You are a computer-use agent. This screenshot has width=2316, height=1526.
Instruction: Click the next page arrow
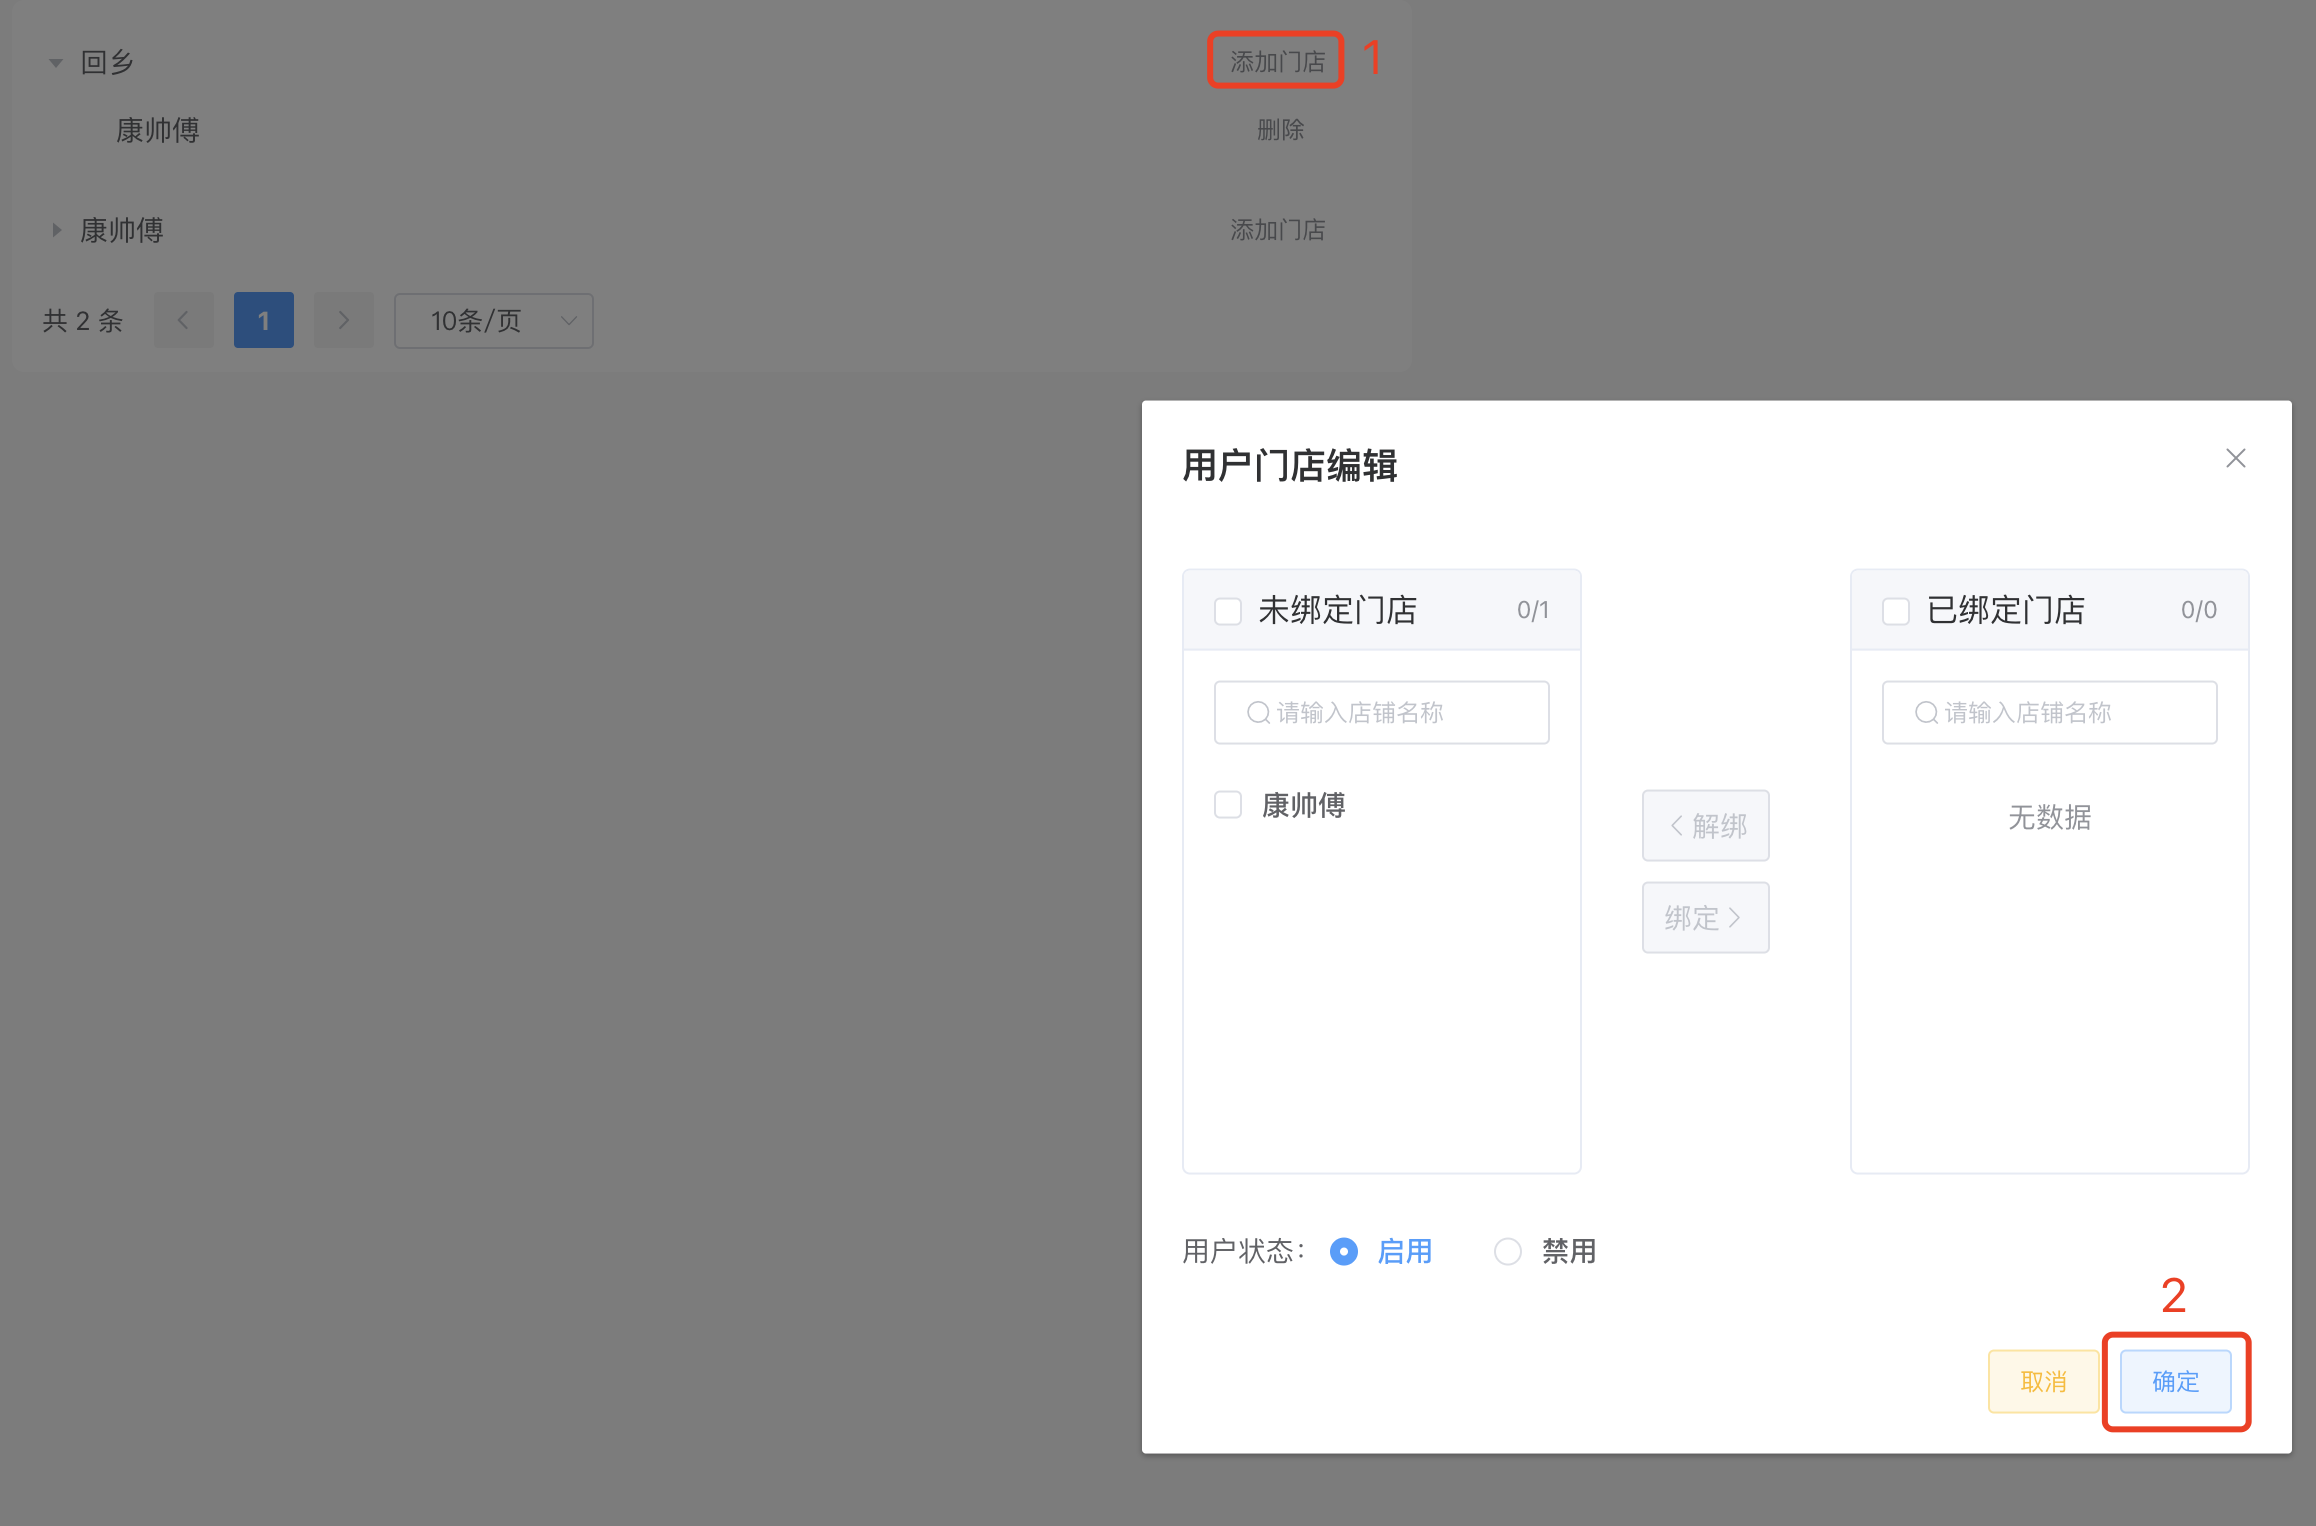343,320
